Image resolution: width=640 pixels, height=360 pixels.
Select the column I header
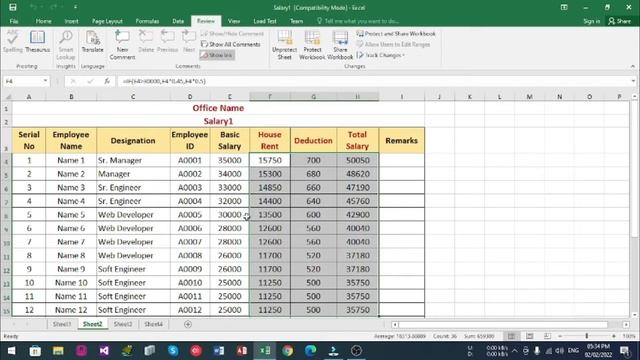point(402,97)
